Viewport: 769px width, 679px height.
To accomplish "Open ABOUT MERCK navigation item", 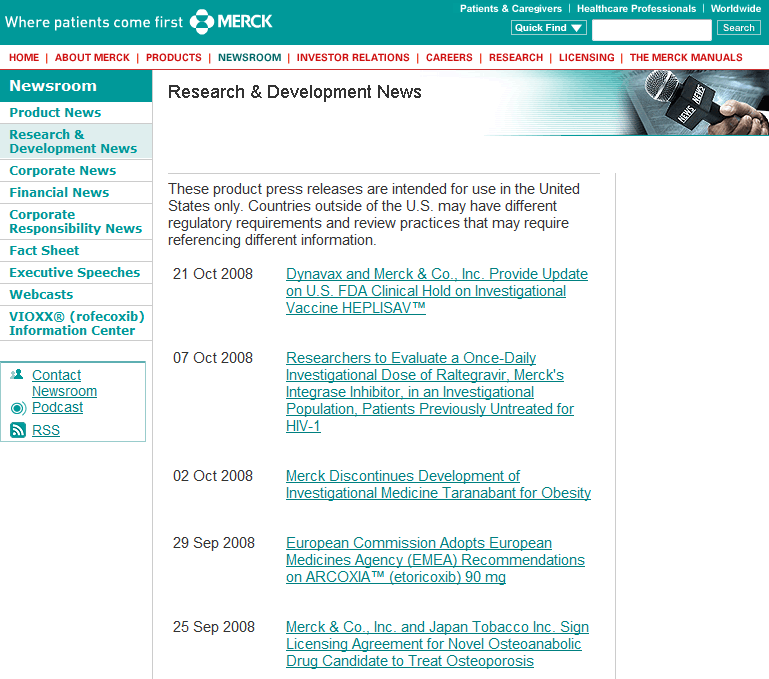I will 92,57.
